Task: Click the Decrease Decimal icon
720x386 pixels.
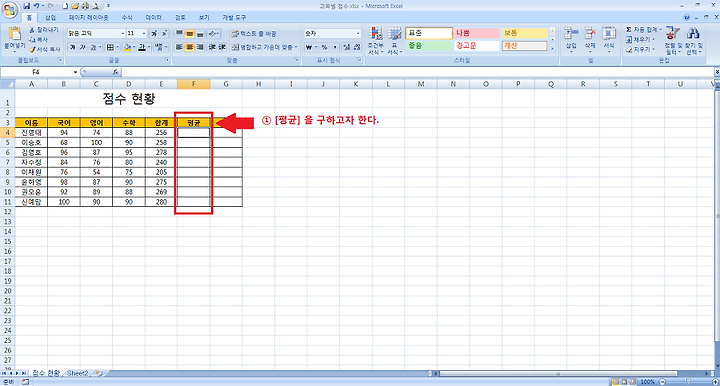Action: coord(357,47)
